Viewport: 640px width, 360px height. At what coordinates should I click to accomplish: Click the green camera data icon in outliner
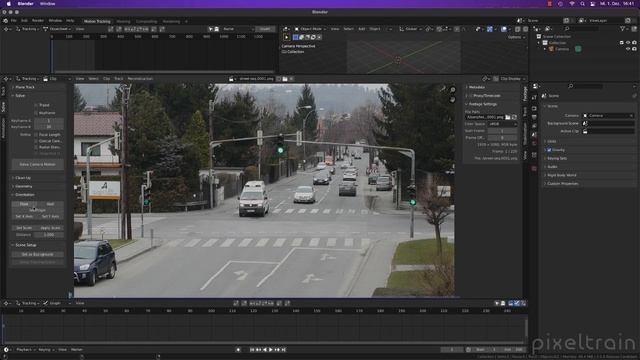(578, 49)
